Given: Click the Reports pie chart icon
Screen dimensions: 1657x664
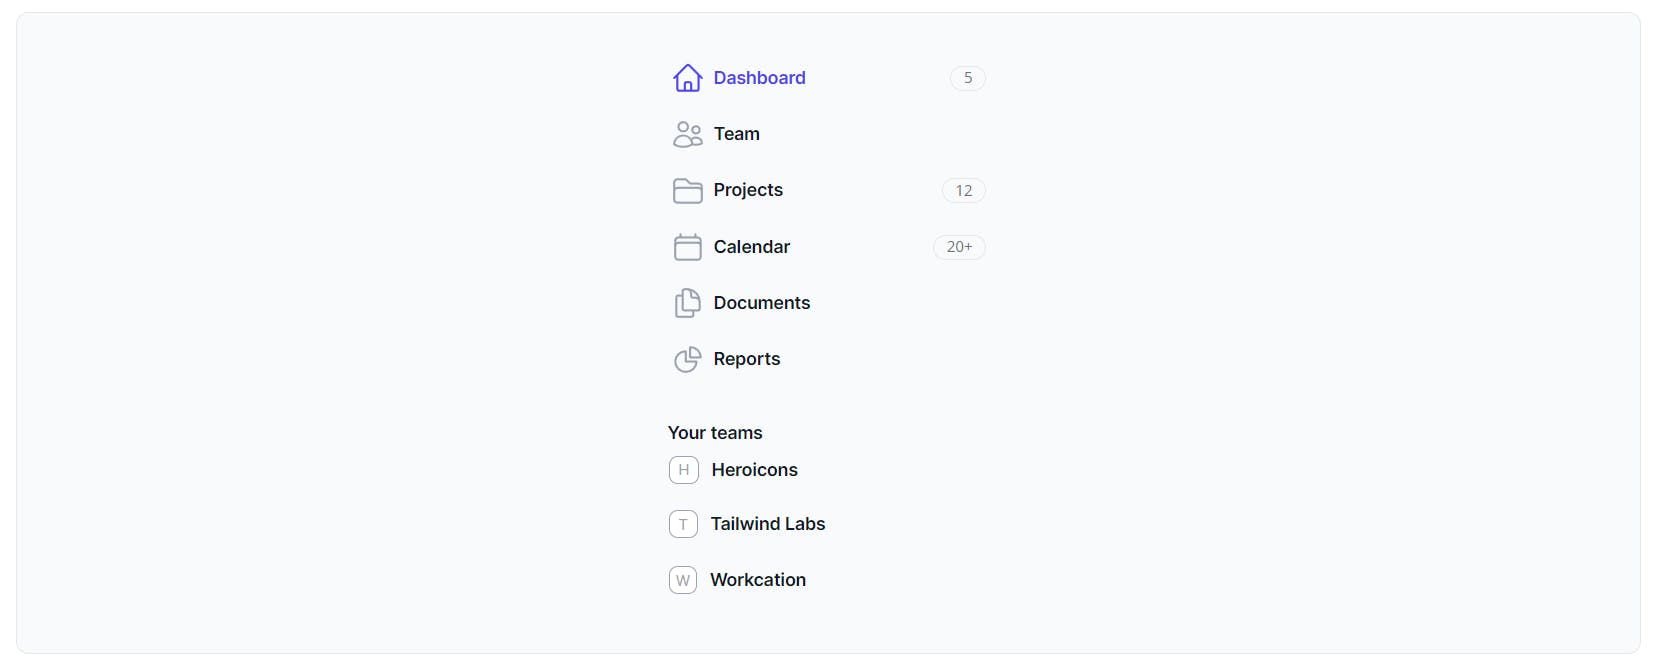Looking at the screenshot, I should (x=687, y=359).
